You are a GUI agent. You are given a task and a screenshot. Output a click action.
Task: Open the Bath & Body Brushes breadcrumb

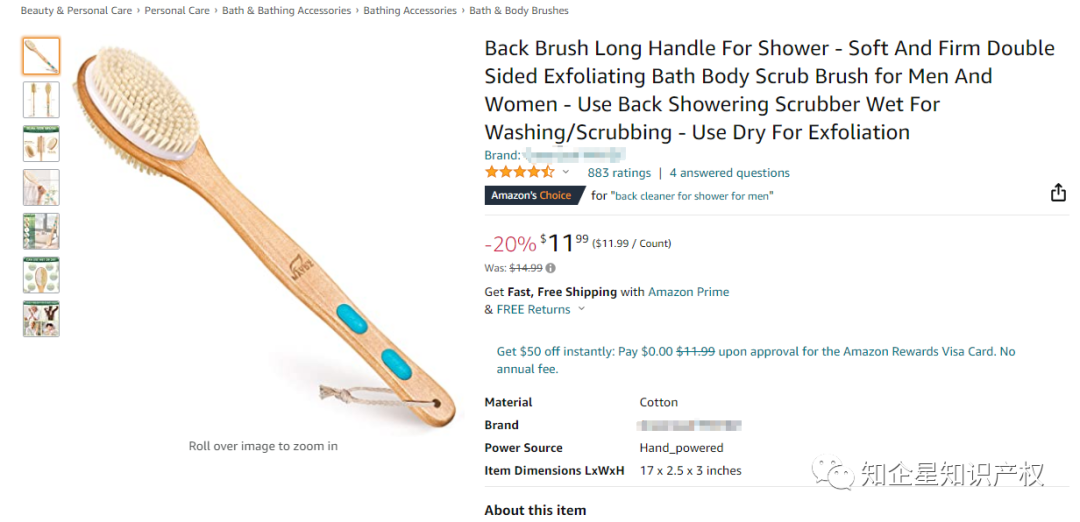point(518,11)
